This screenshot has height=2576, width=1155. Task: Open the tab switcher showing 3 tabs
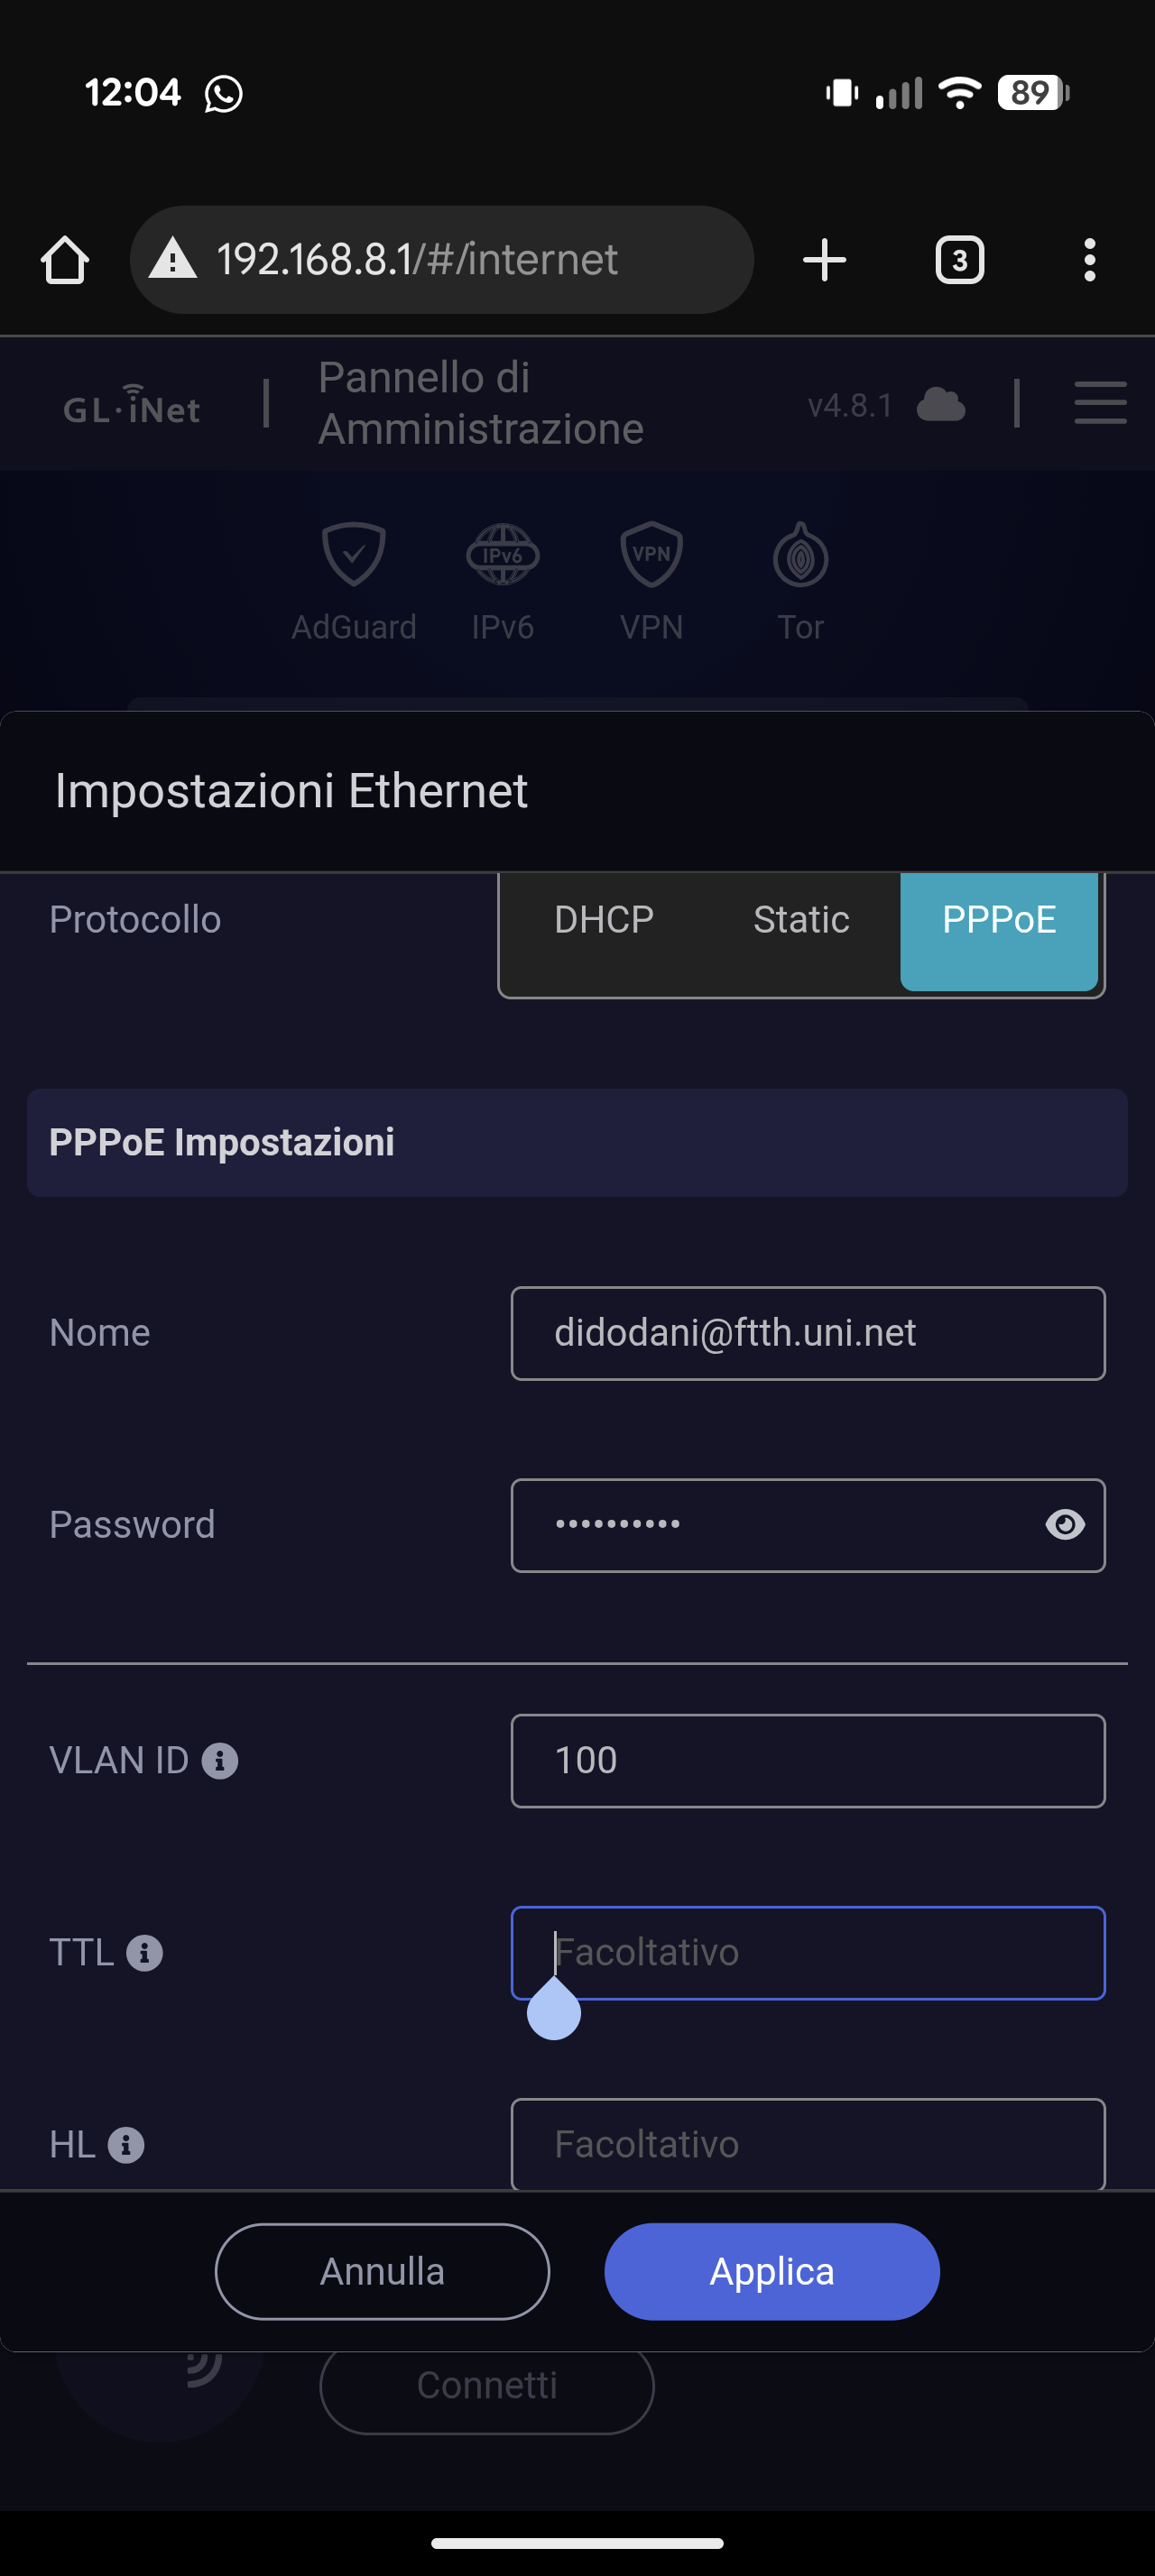pyautogui.click(x=959, y=260)
